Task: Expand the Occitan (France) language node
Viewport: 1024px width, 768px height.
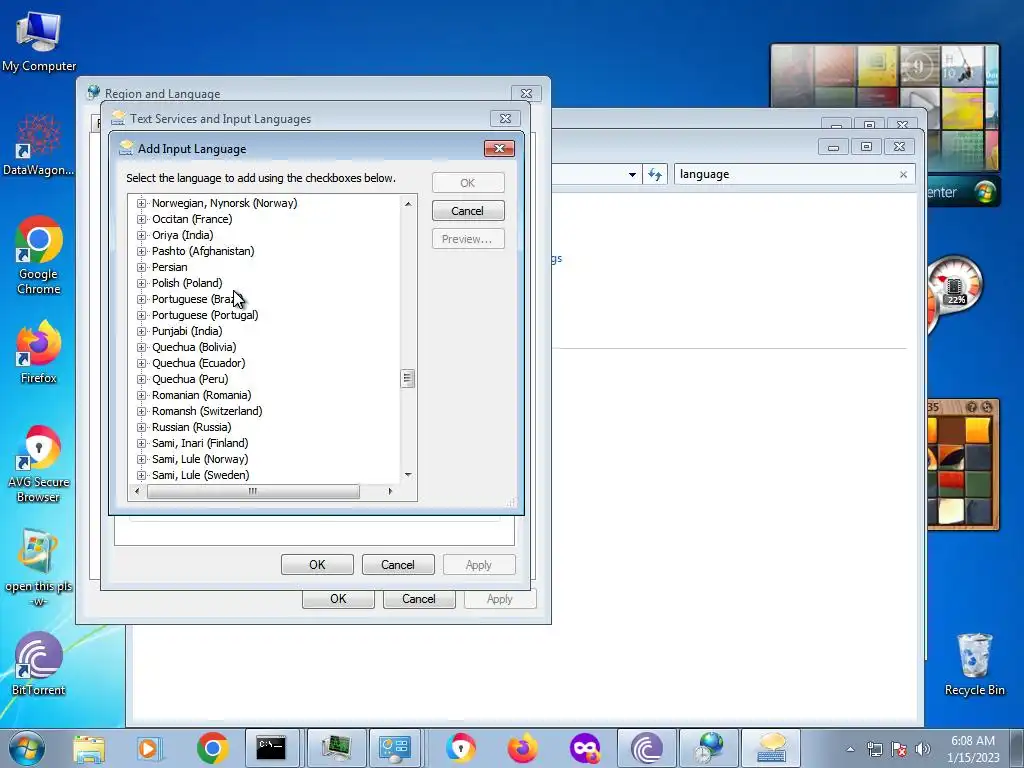Action: click(x=141, y=219)
